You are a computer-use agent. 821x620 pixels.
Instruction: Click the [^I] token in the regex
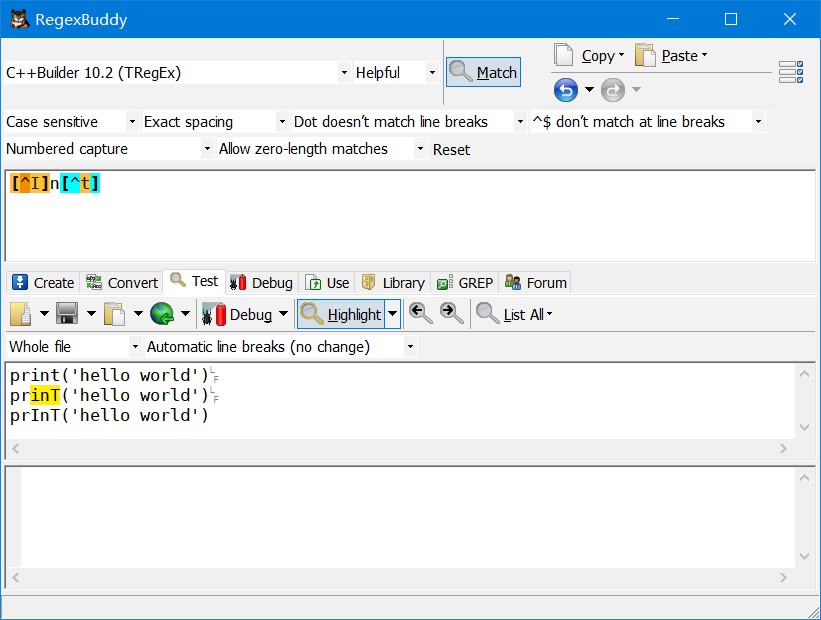point(30,183)
